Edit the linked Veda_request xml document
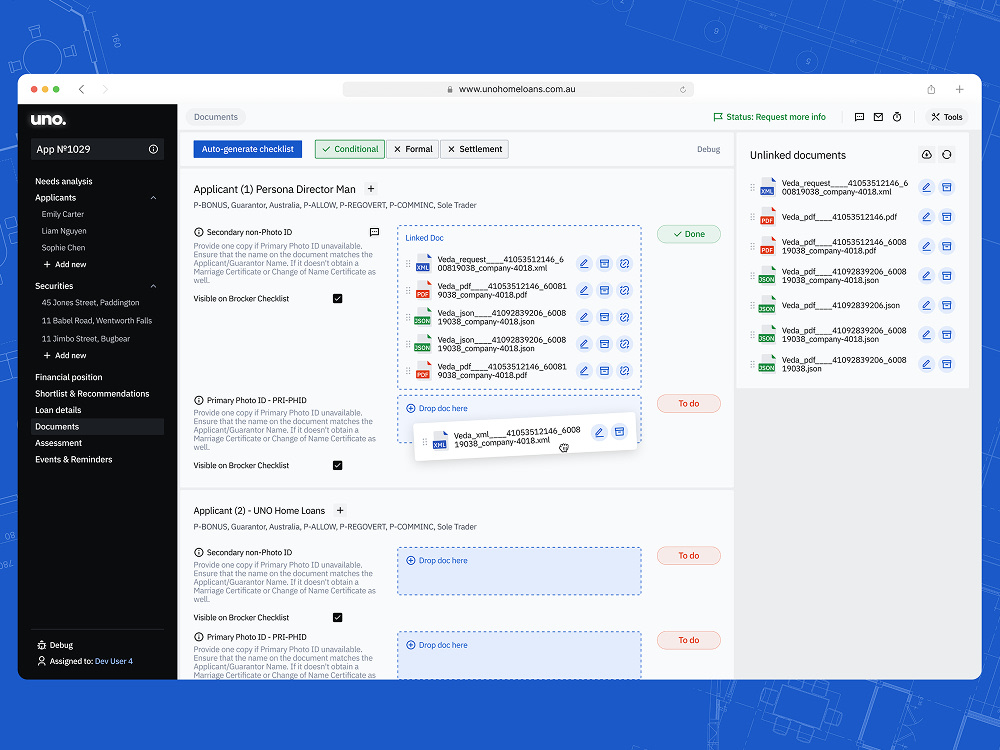 [x=584, y=263]
